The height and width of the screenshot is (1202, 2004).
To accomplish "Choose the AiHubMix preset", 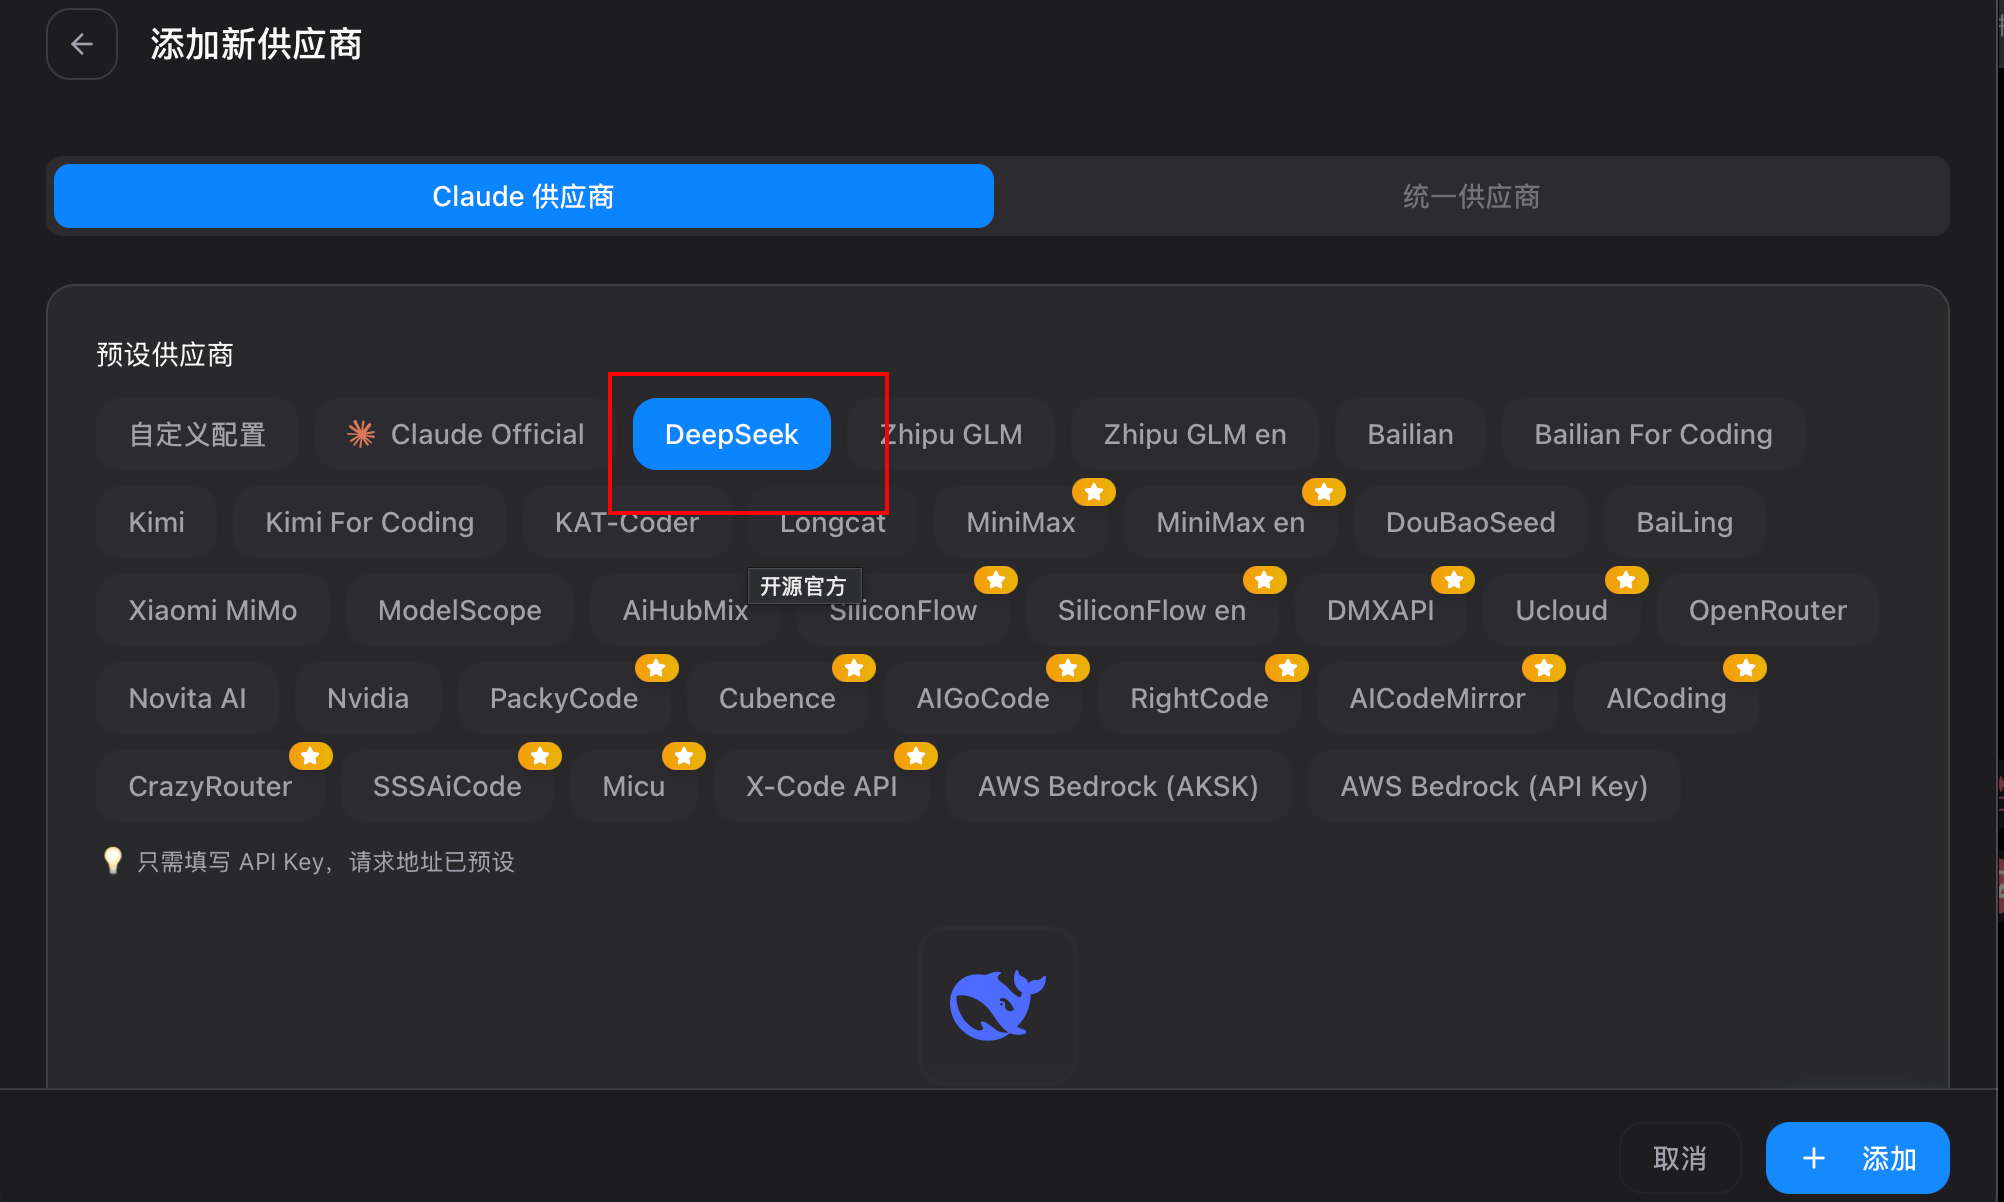I will coord(685,610).
